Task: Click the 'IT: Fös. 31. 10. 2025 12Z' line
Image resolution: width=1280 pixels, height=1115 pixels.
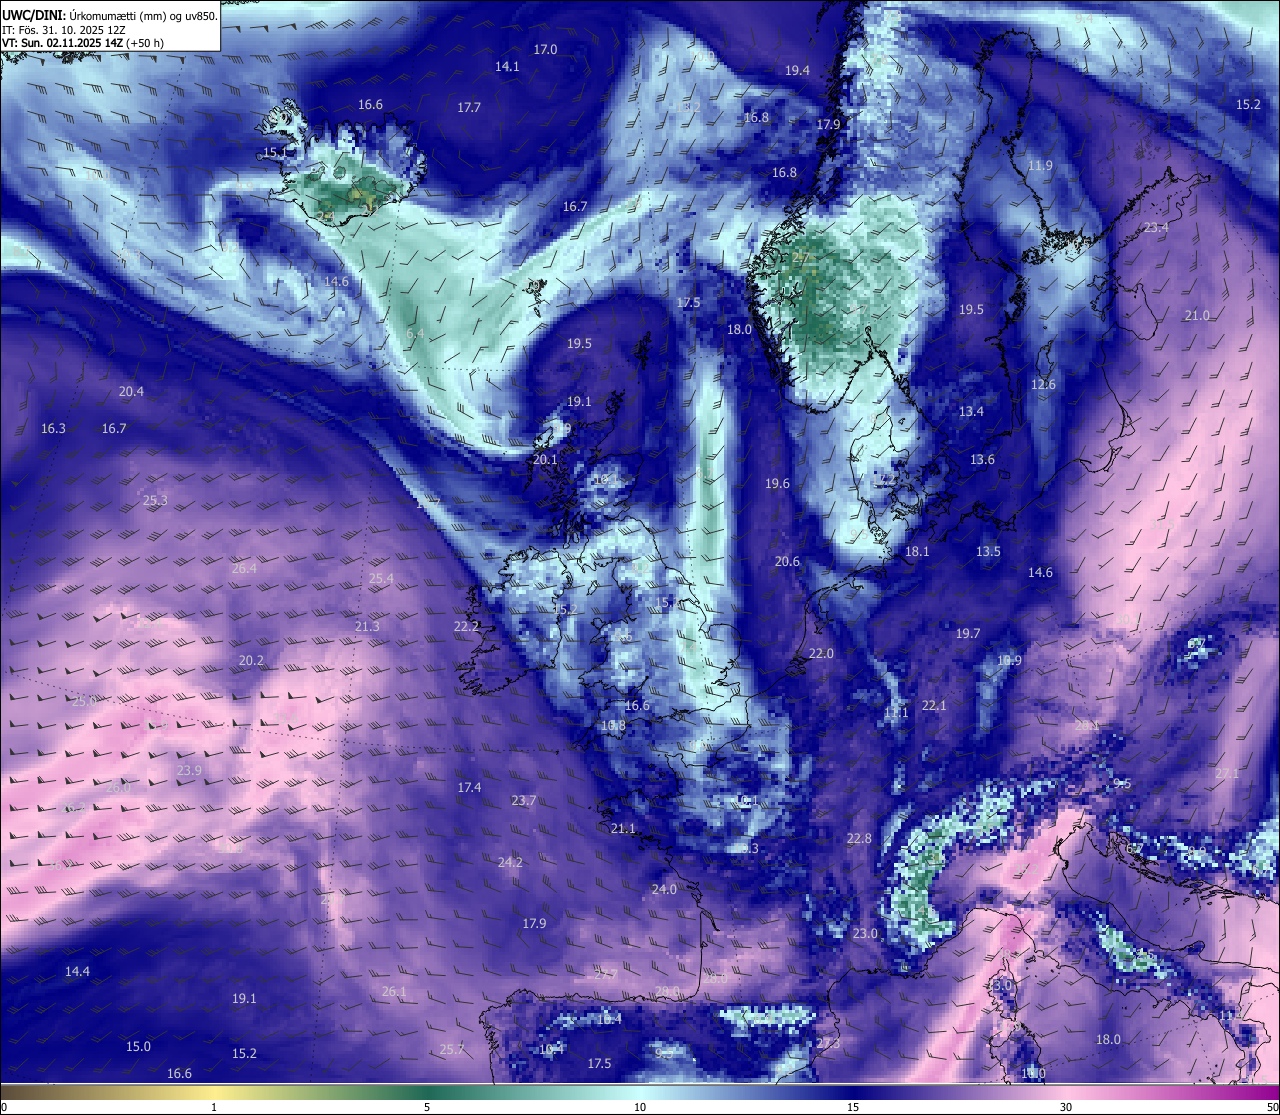Action: coord(64,30)
